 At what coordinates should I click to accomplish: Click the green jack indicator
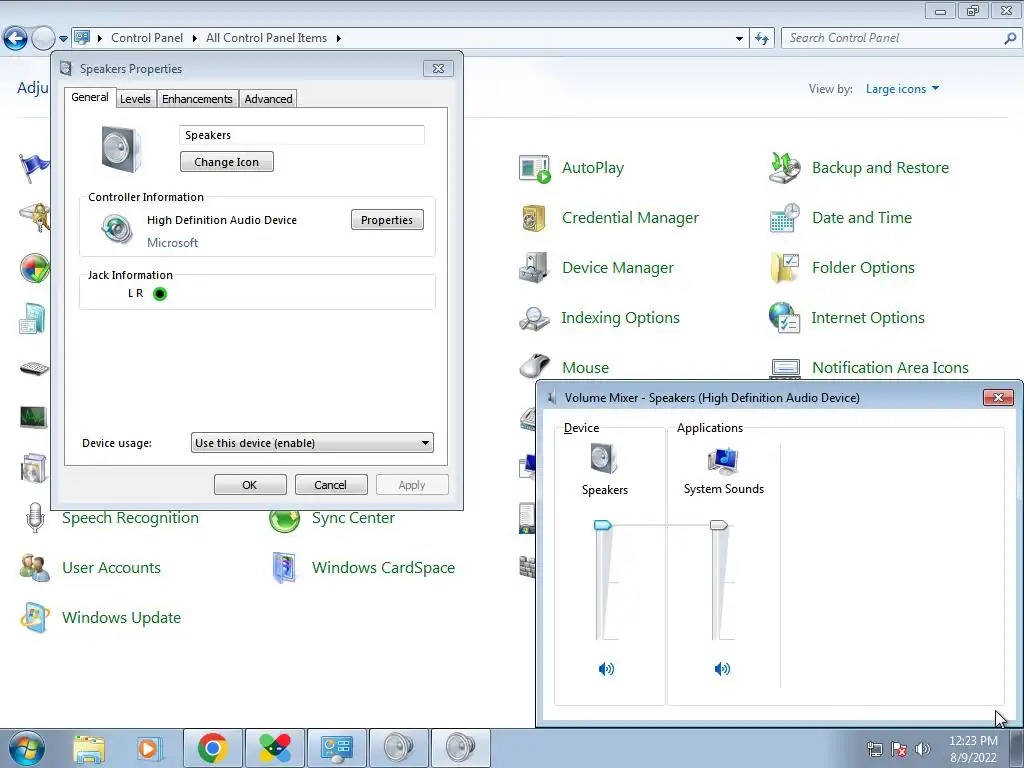160,294
